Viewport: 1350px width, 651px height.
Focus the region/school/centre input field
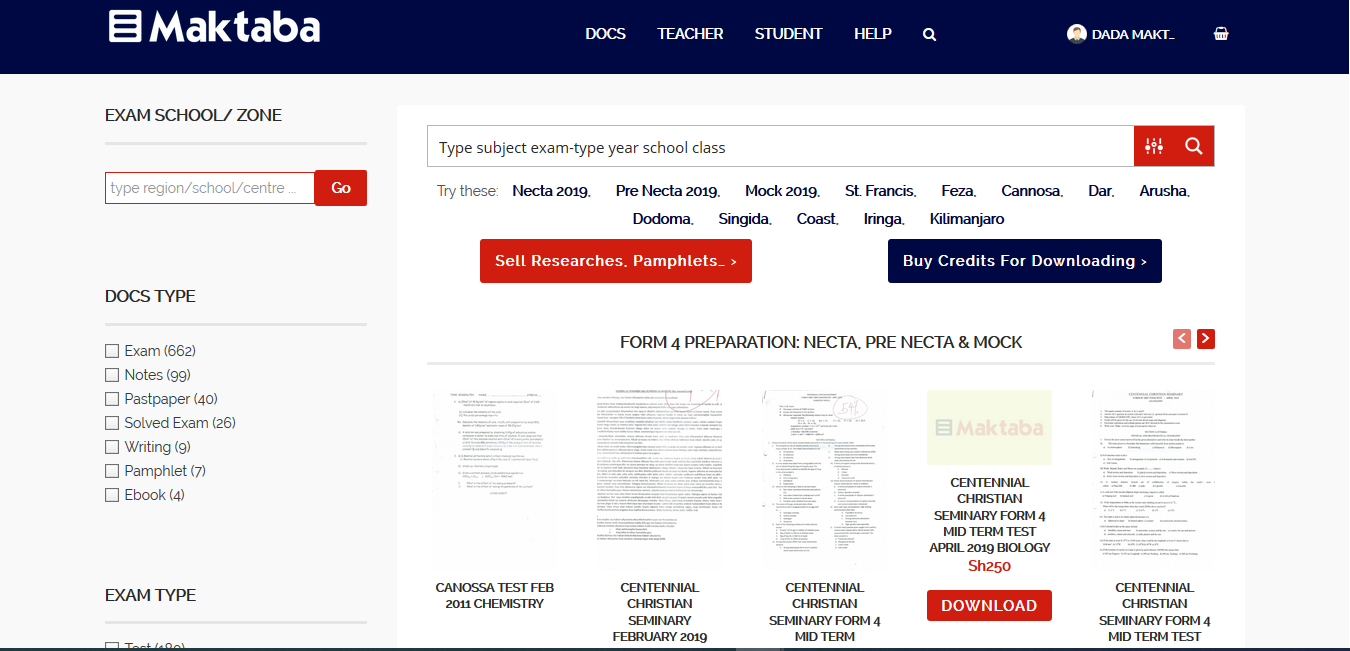(x=210, y=188)
